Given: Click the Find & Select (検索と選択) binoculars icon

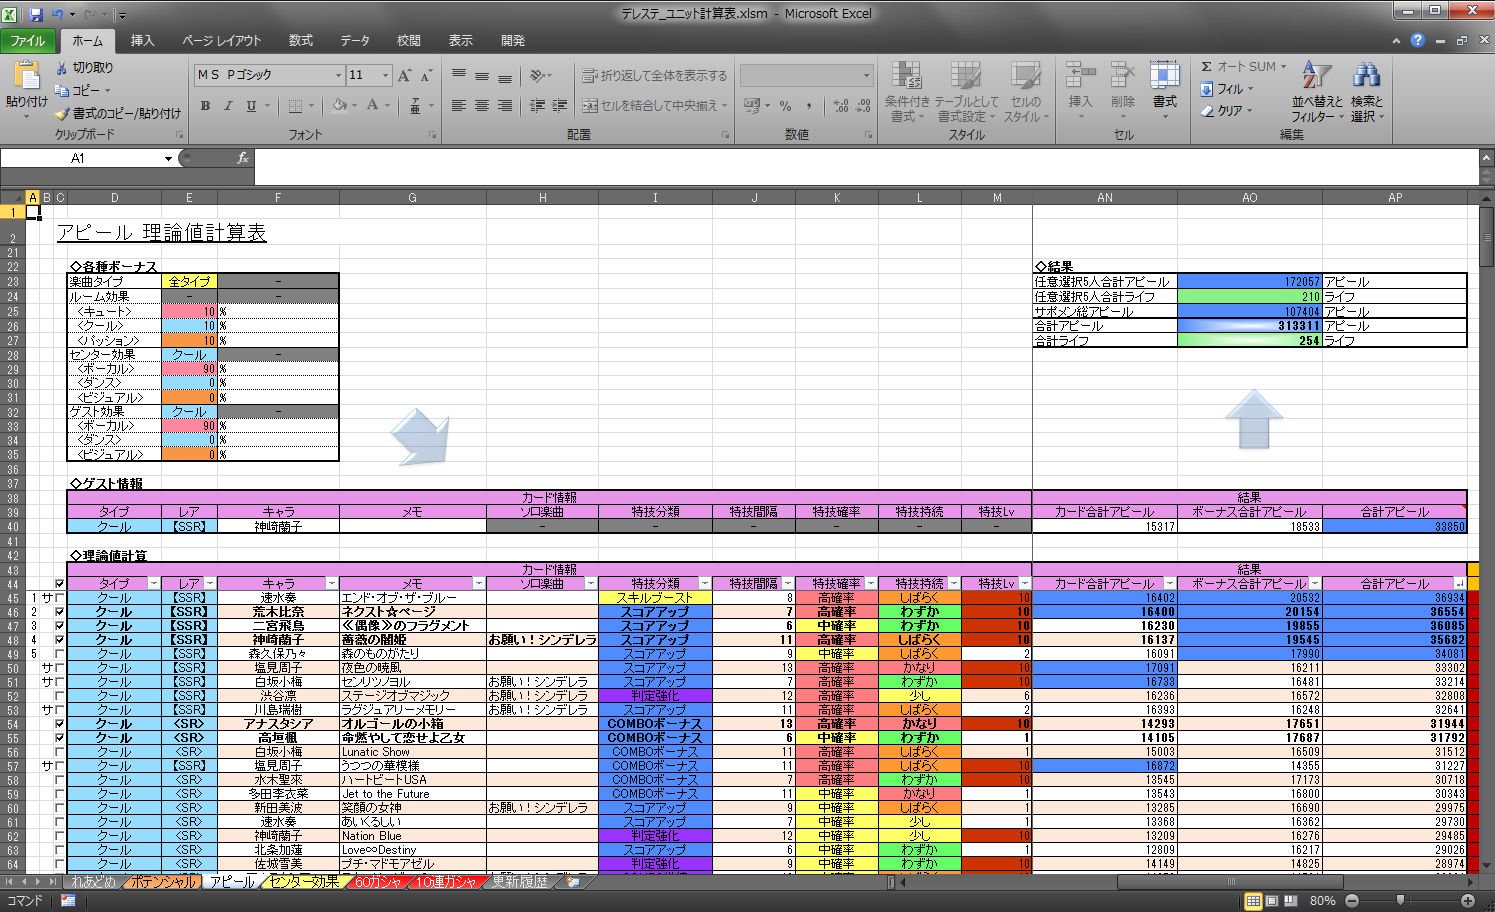Looking at the screenshot, I should coord(1366,77).
